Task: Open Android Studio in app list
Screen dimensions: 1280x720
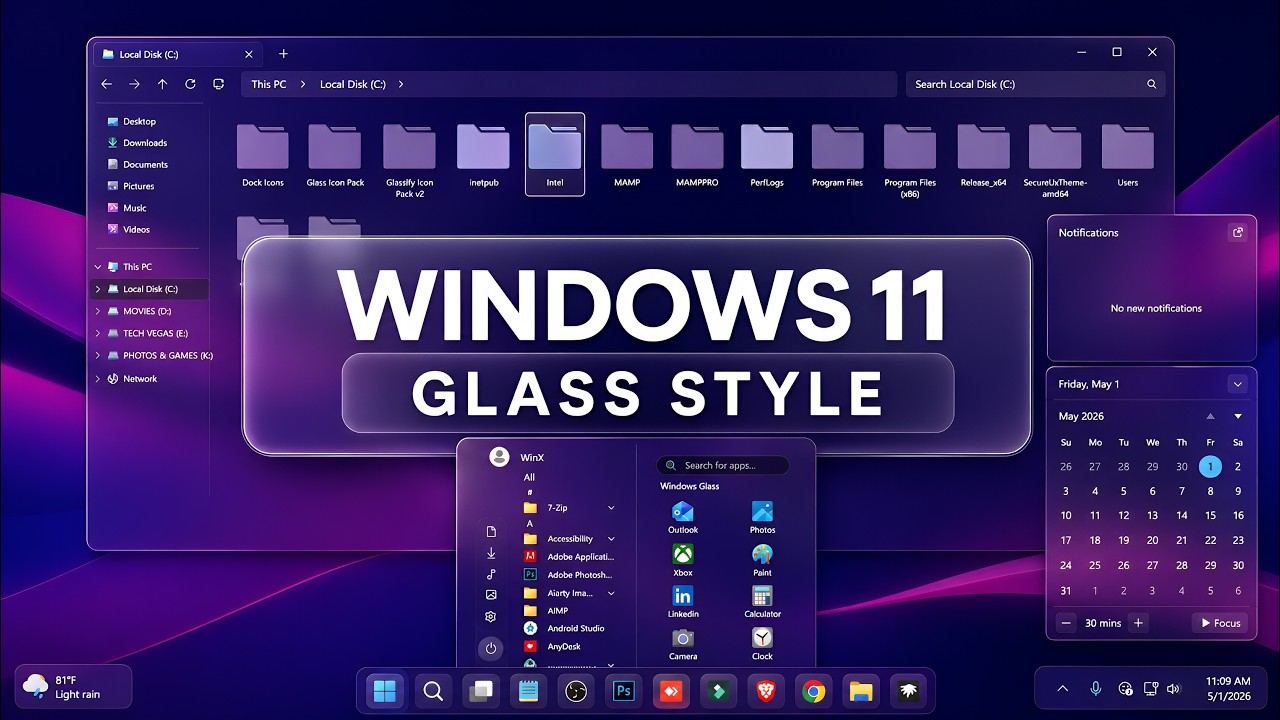Action: pyautogui.click(x=564, y=628)
